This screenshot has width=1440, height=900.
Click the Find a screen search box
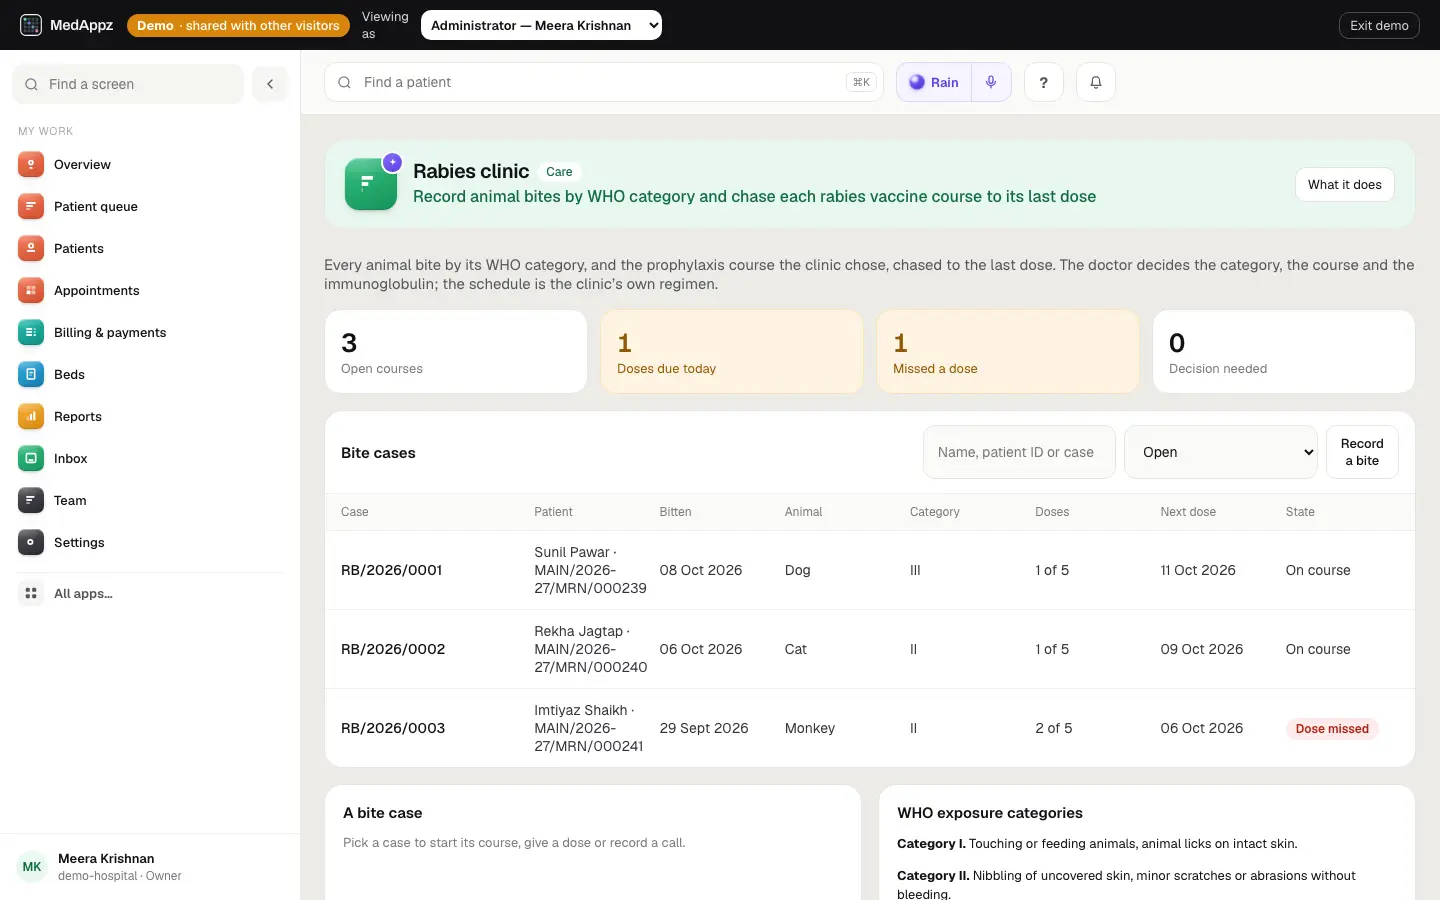click(x=128, y=84)
